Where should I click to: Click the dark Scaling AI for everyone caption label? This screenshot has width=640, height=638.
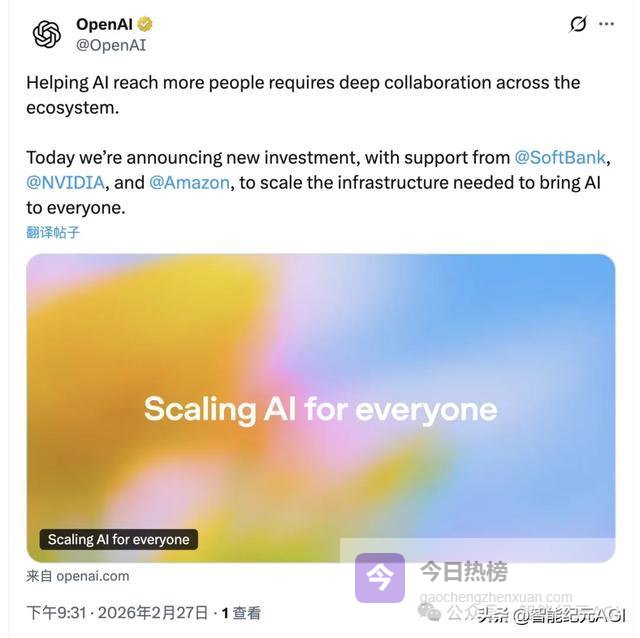tap(119, 540)
